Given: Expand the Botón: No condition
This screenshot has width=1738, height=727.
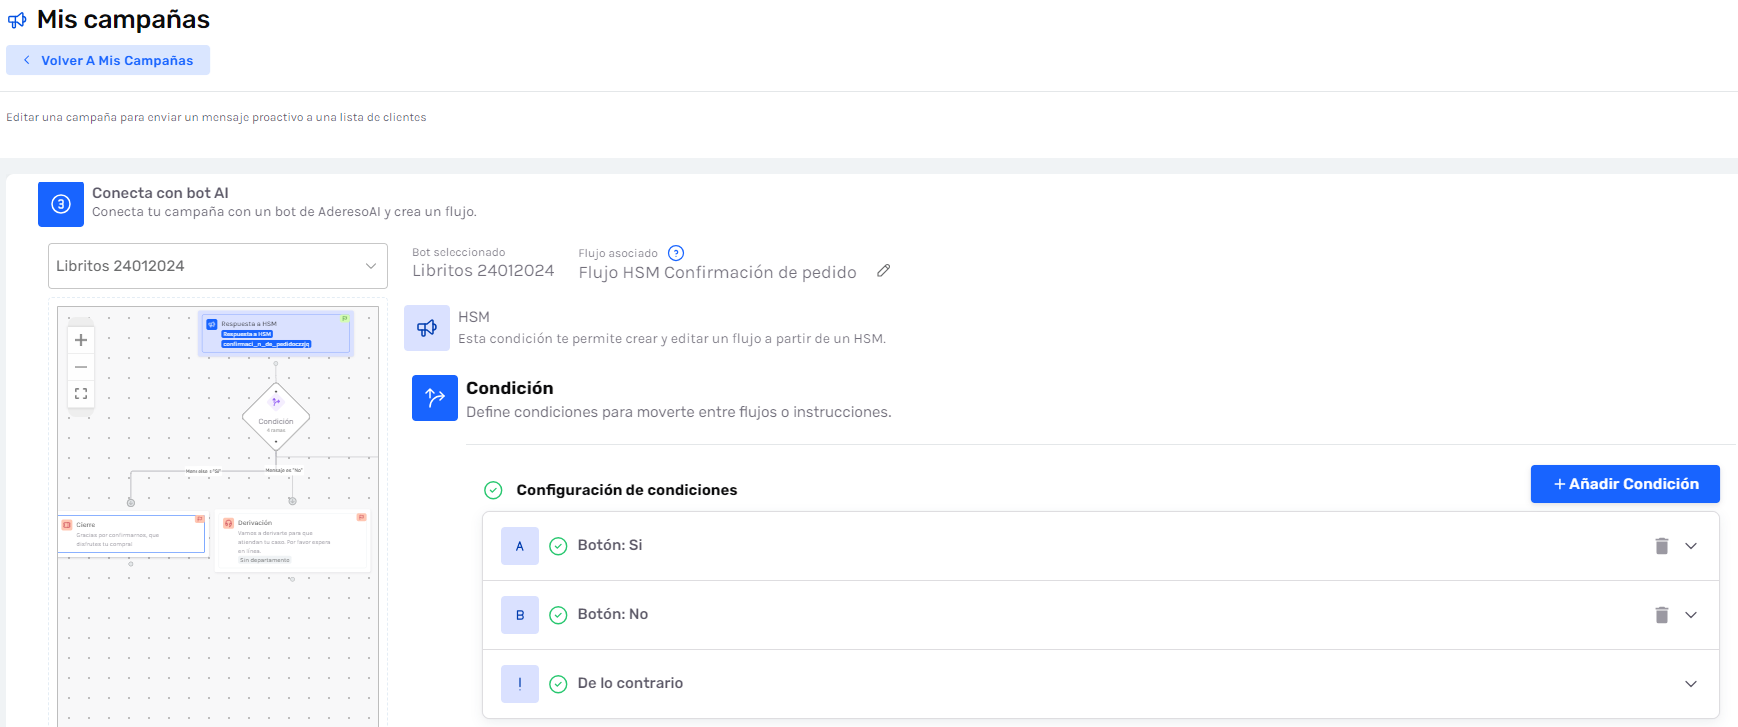Looking at the screenshot, I should click(1691, 615).
